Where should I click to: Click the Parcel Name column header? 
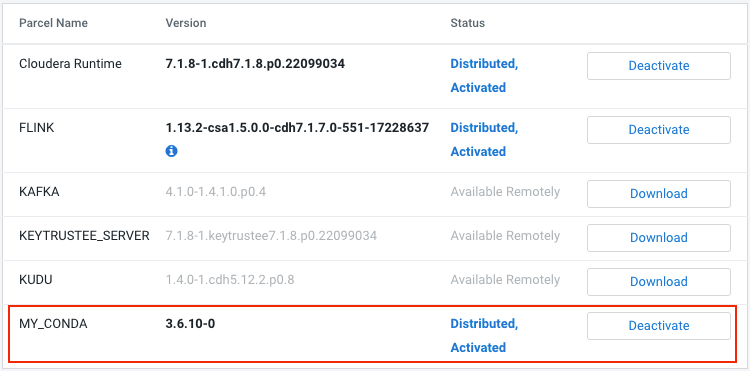[54, 23]
